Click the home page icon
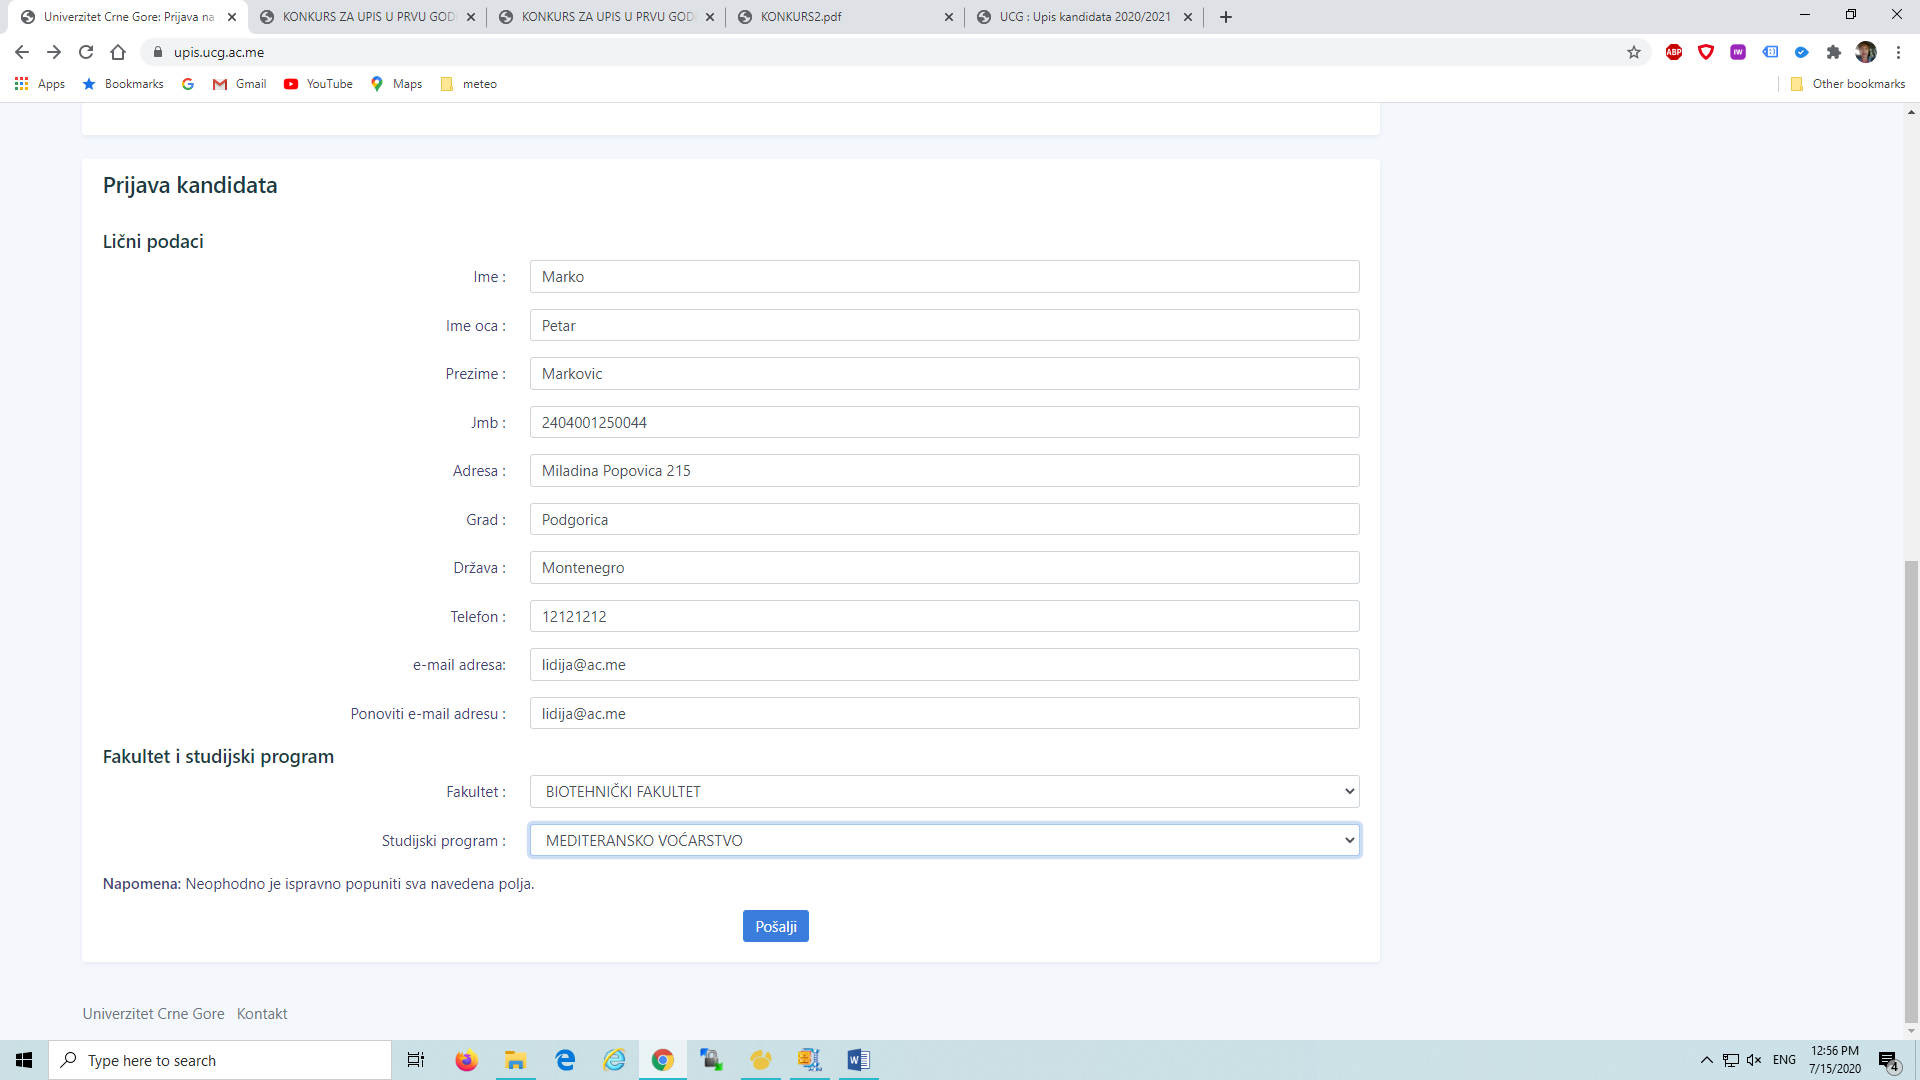This screenshot has width=1920, height=1080. [x=118, y=52]
